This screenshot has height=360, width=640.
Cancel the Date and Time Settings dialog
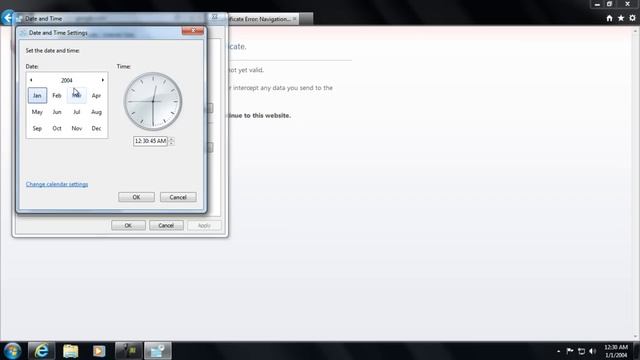178,197
